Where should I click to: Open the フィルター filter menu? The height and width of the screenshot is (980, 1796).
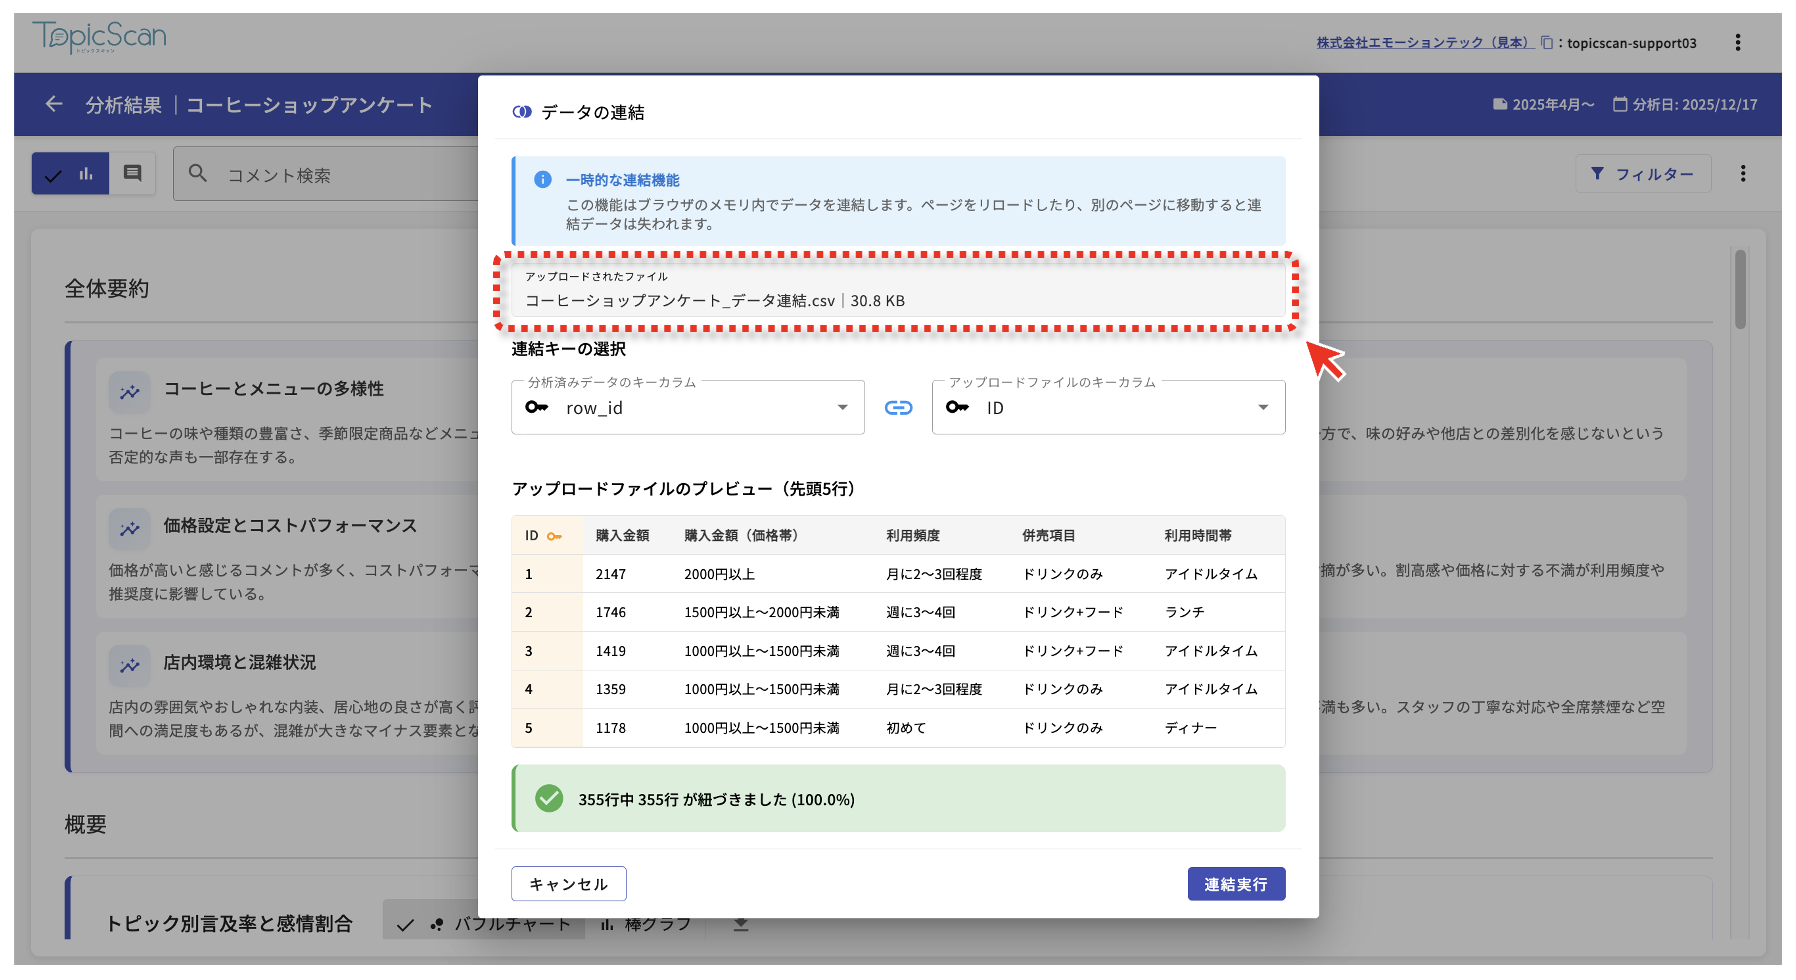coord(1642,174)
